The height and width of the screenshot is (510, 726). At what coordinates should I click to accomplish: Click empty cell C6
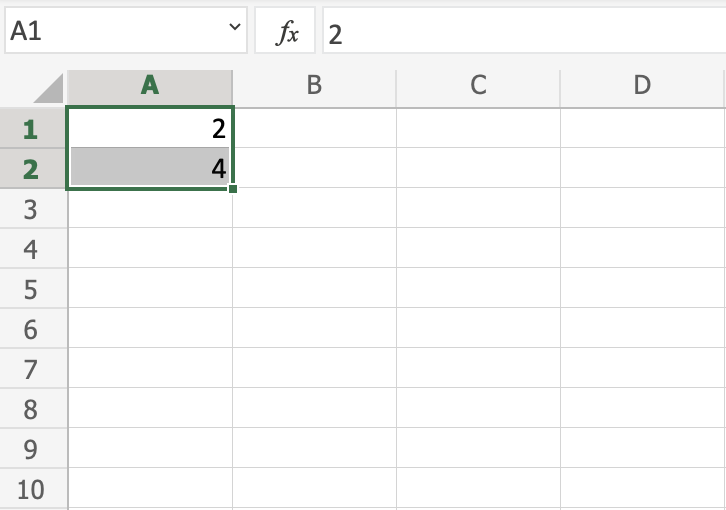pyautogui.click(x=478, y=328)
